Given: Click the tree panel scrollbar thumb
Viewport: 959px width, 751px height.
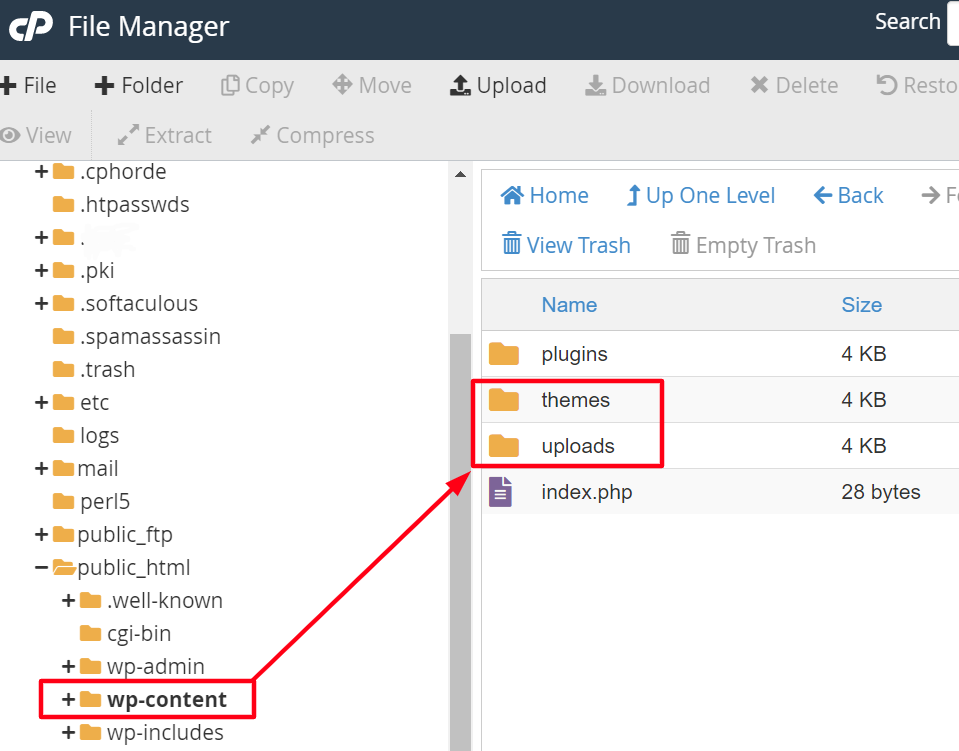Looking at the screenshot, I should coord(461,542).
